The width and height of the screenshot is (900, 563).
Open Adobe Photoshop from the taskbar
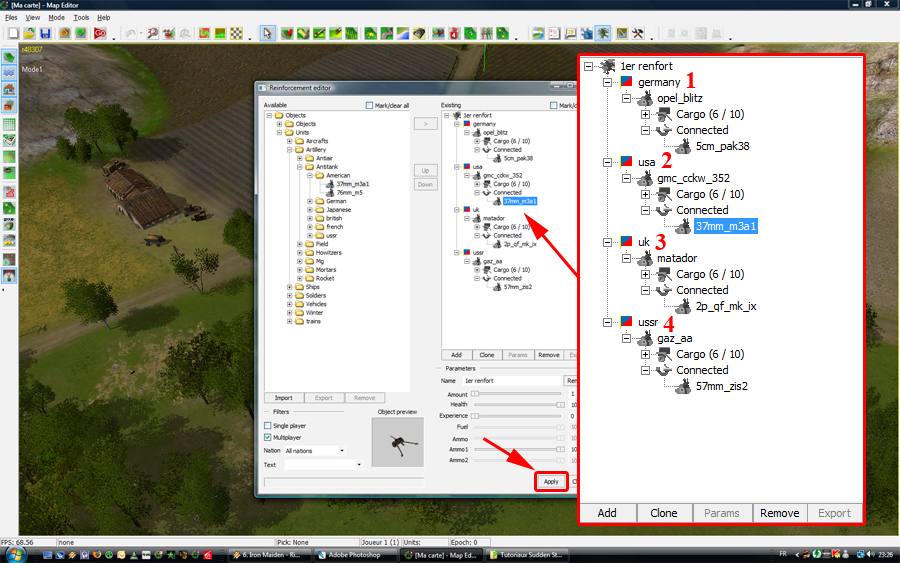[354, 555]
